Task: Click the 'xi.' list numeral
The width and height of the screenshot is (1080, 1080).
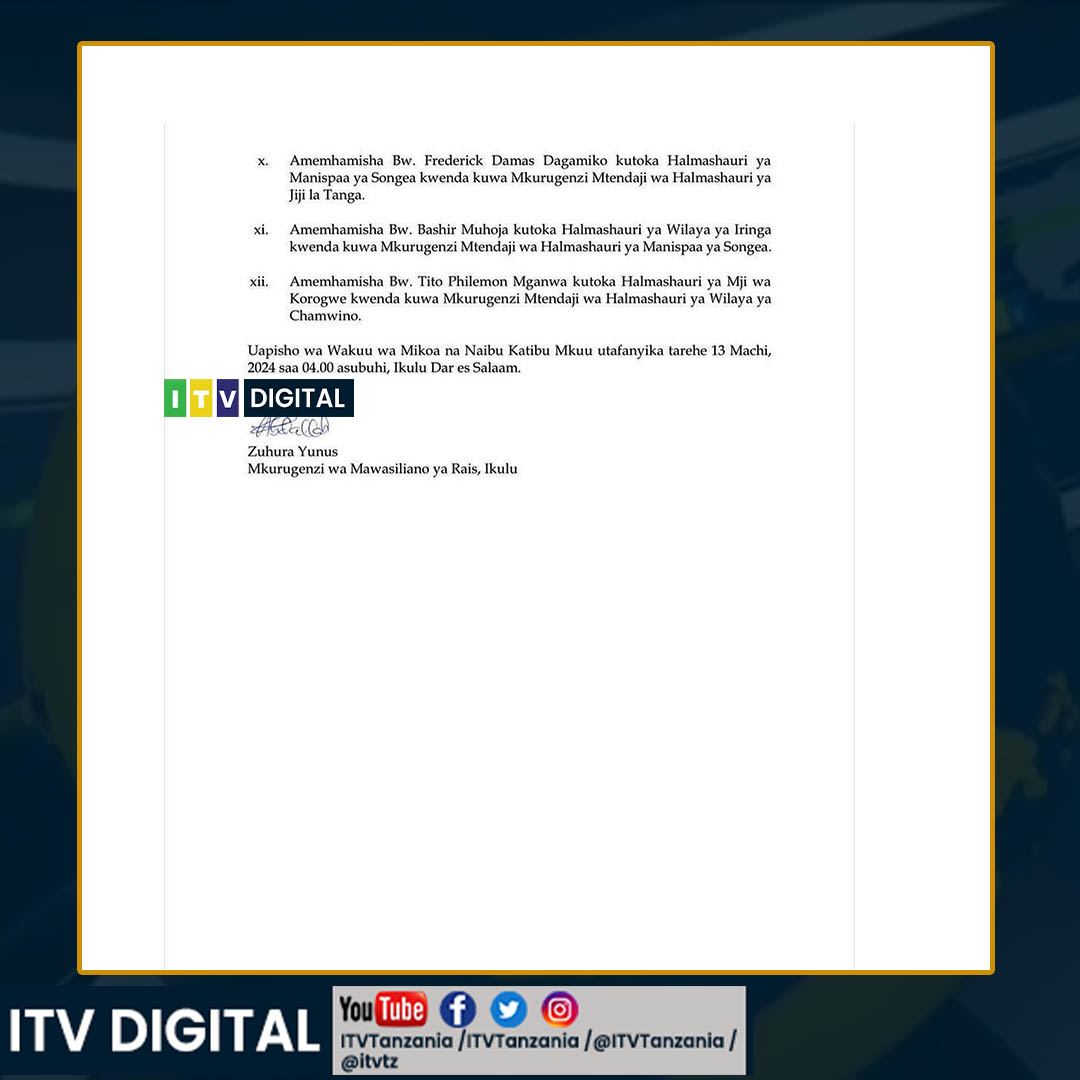Action: (x=261, y=230)
